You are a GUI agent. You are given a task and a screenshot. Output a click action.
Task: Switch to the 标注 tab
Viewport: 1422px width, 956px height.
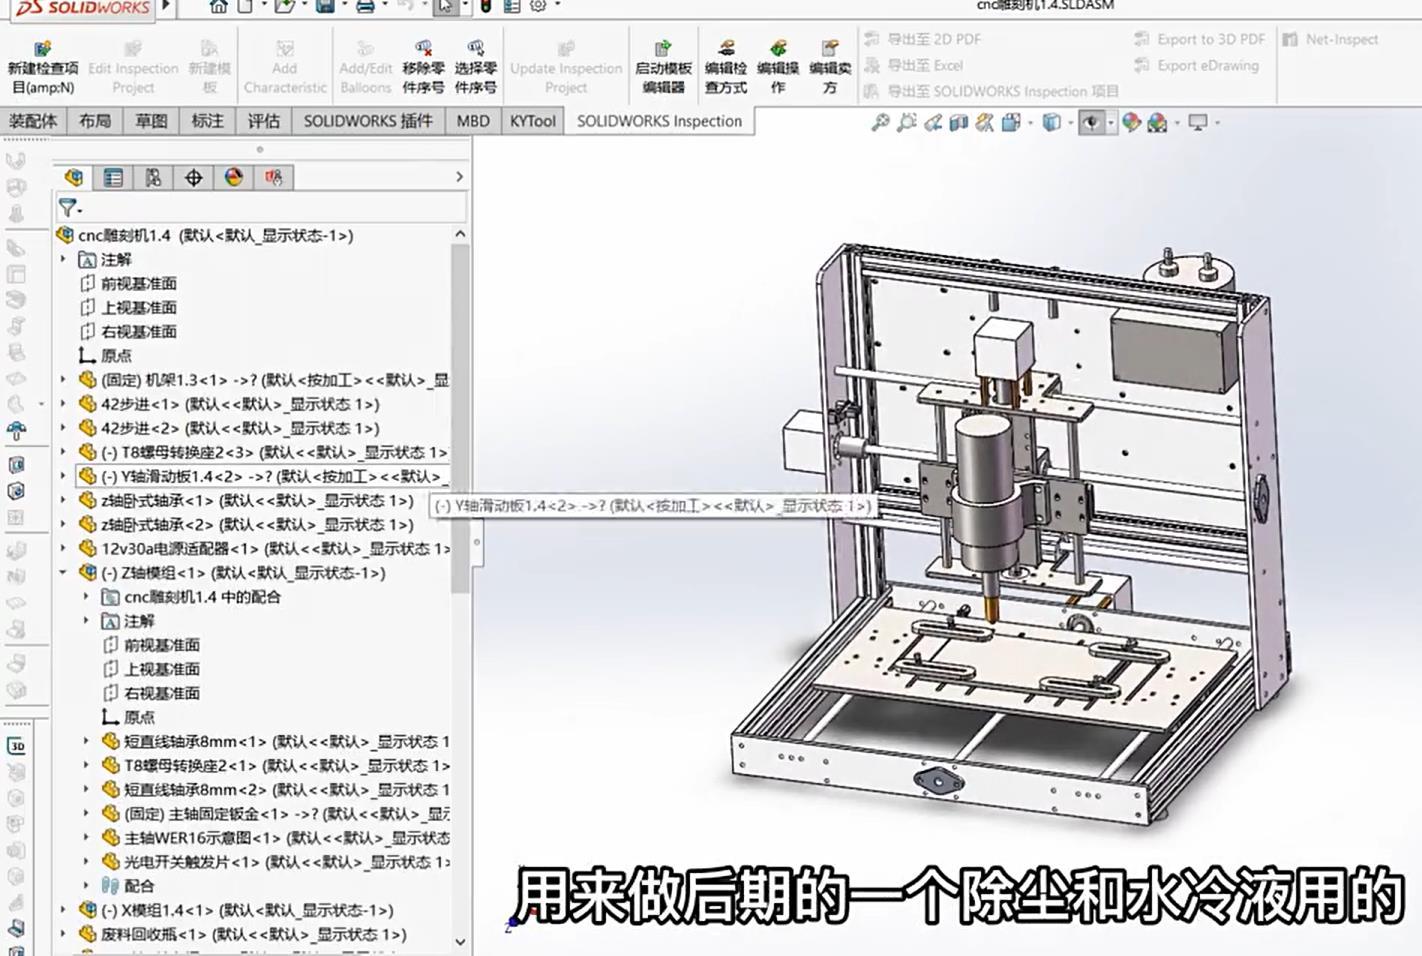(x=207, y=121)
